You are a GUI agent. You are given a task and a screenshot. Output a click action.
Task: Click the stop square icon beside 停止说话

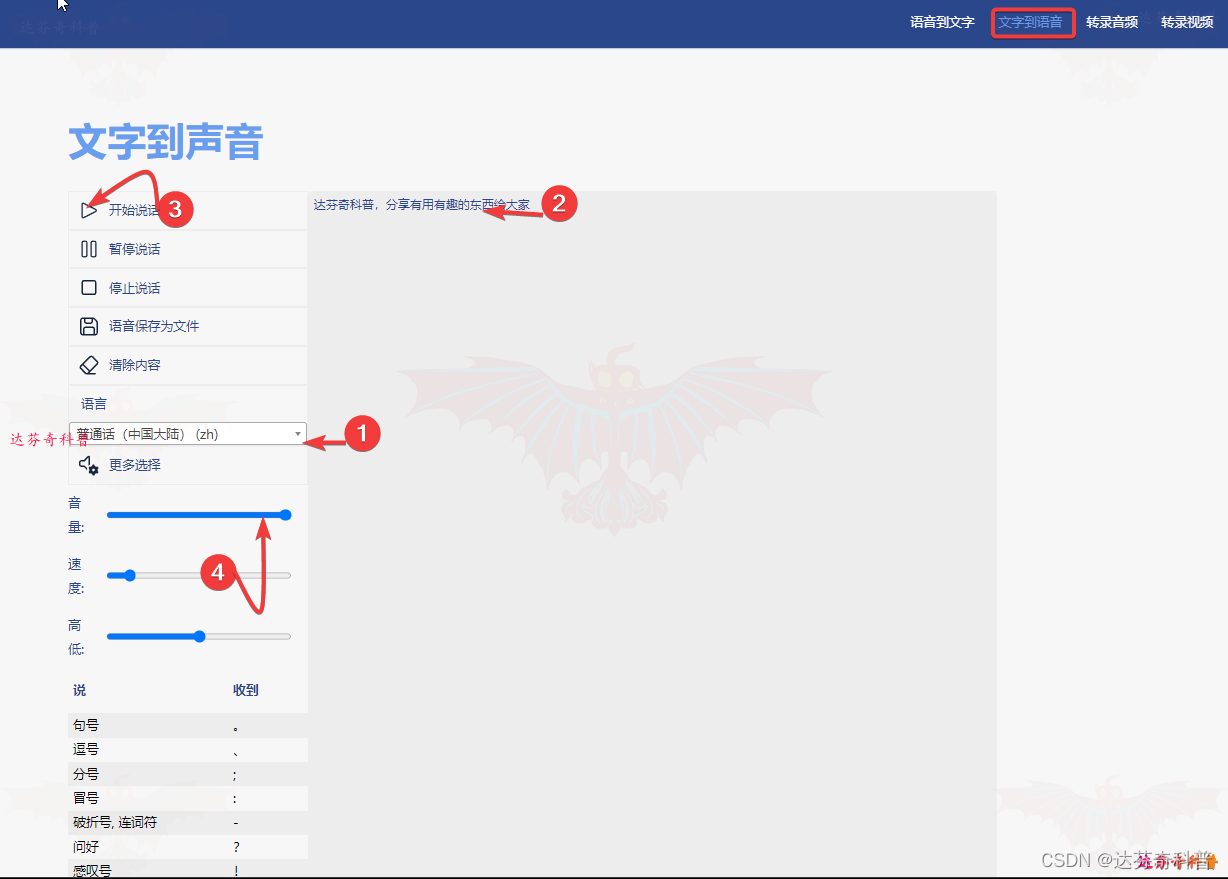89,288
